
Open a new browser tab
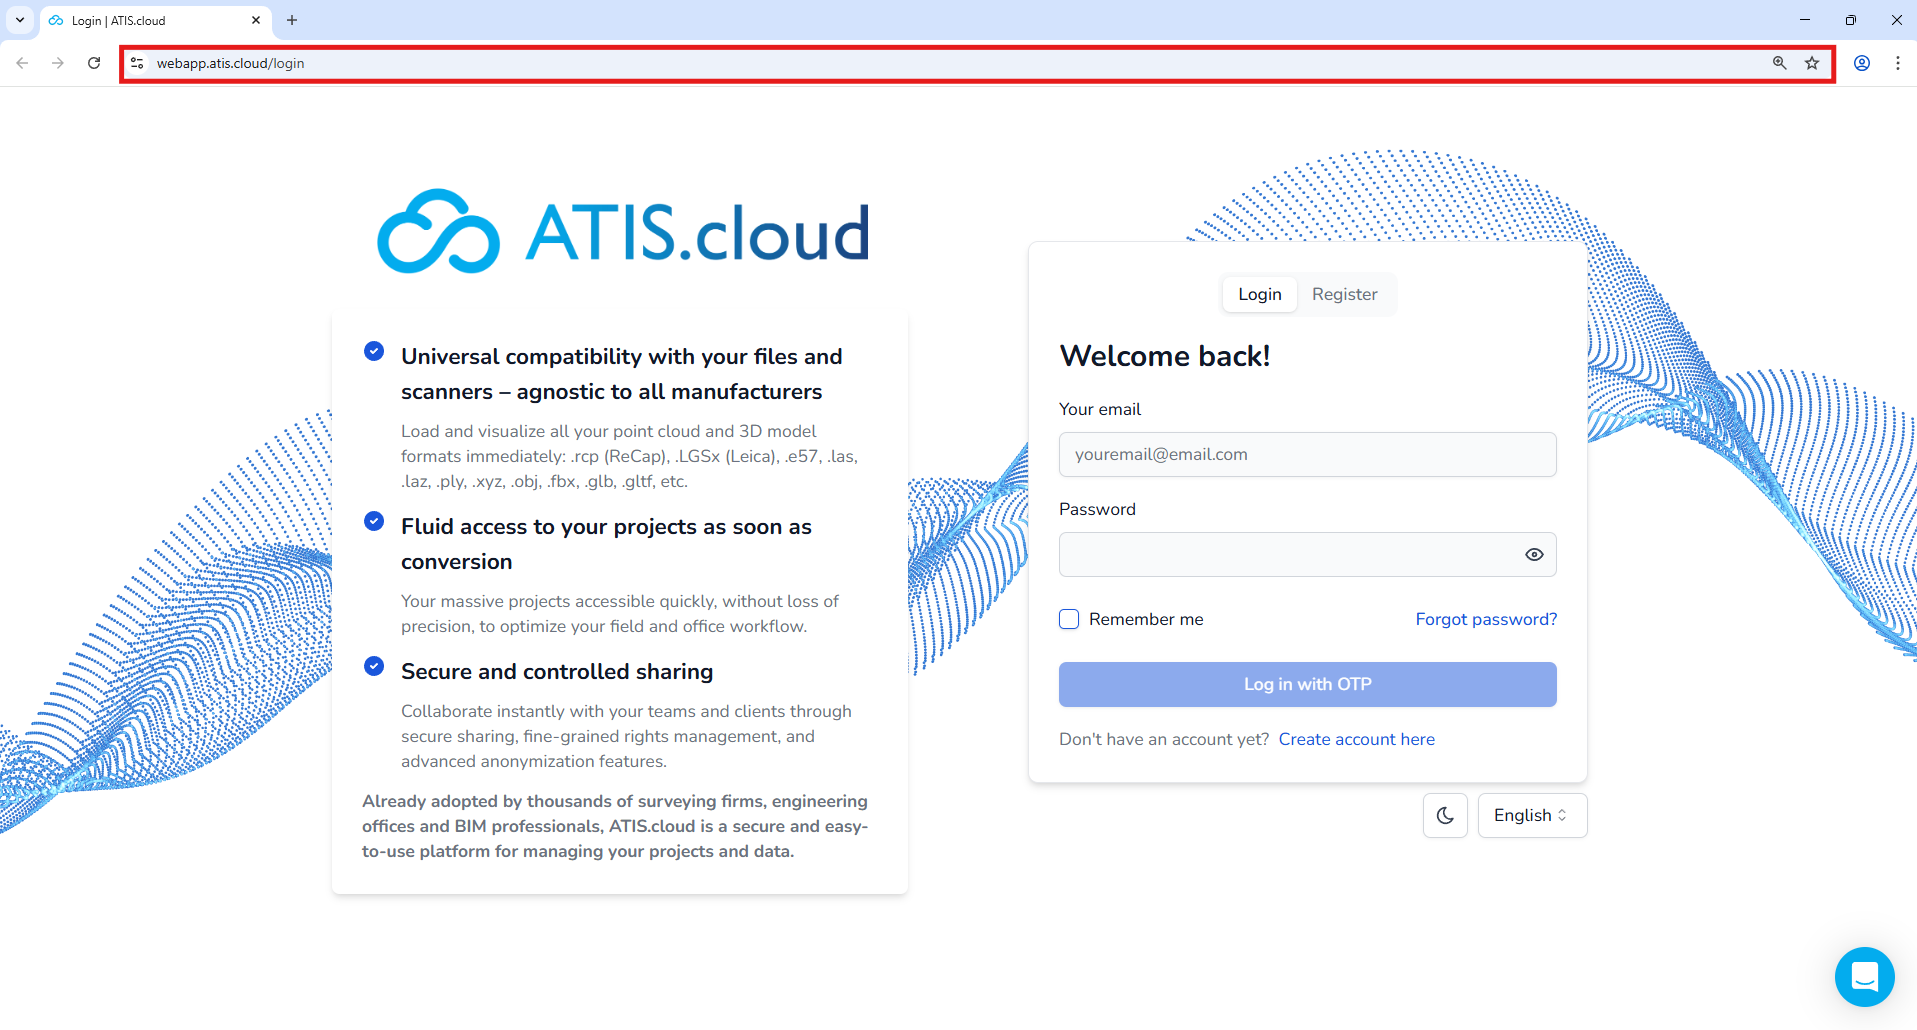coord(292,20)
